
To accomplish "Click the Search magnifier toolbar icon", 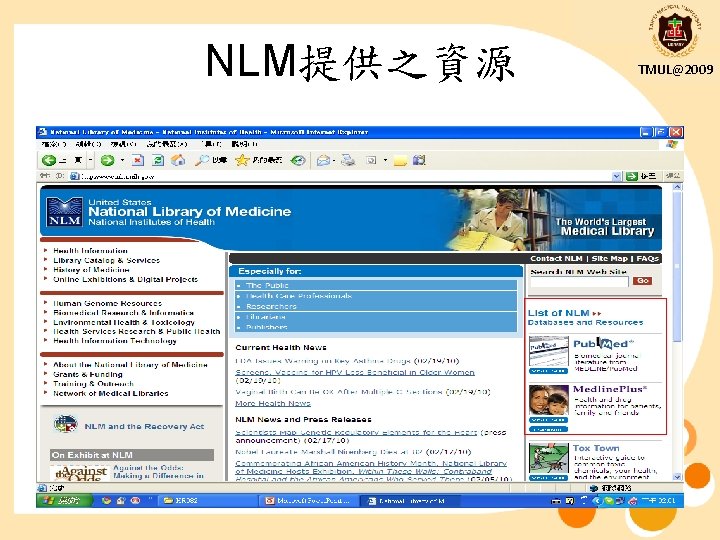I will [202, 160].
